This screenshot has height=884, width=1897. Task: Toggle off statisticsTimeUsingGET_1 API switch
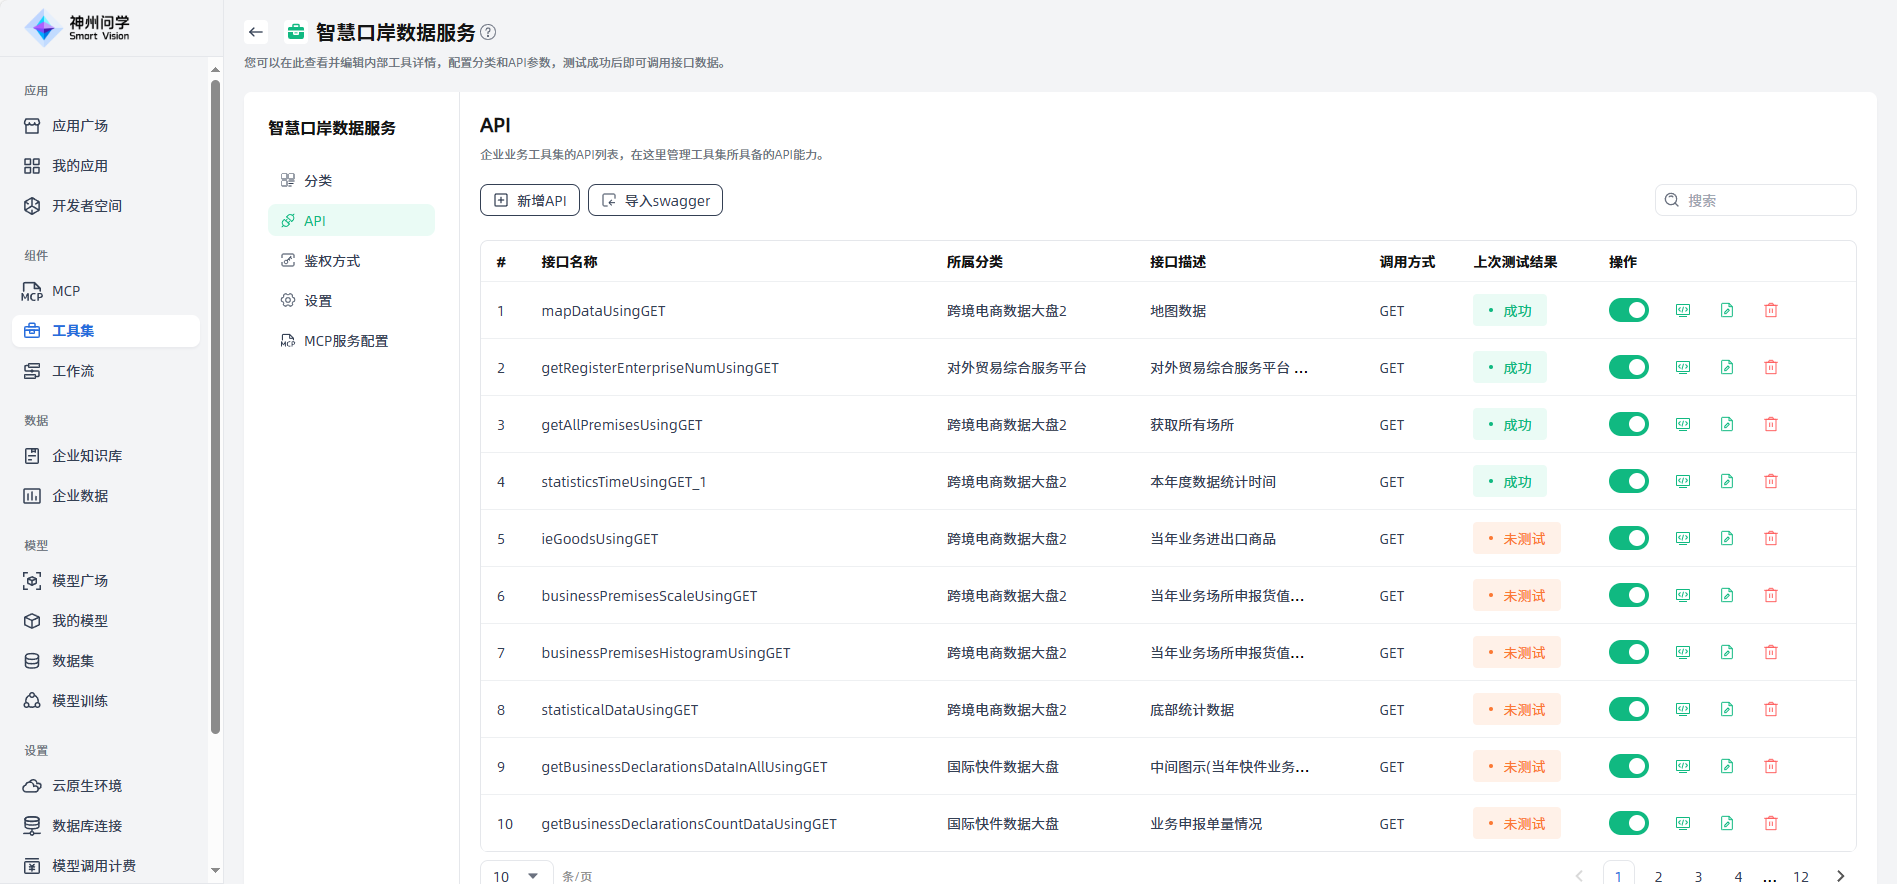click(x=1628, y=481)
